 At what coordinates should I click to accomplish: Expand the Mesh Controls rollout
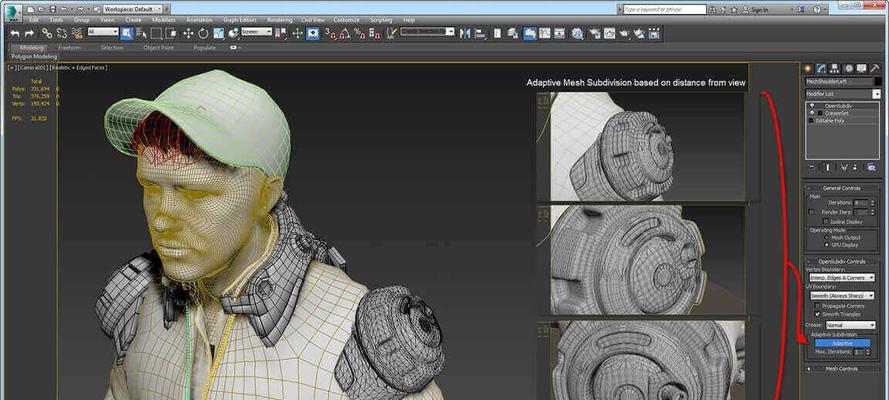[x=841, y=369]
